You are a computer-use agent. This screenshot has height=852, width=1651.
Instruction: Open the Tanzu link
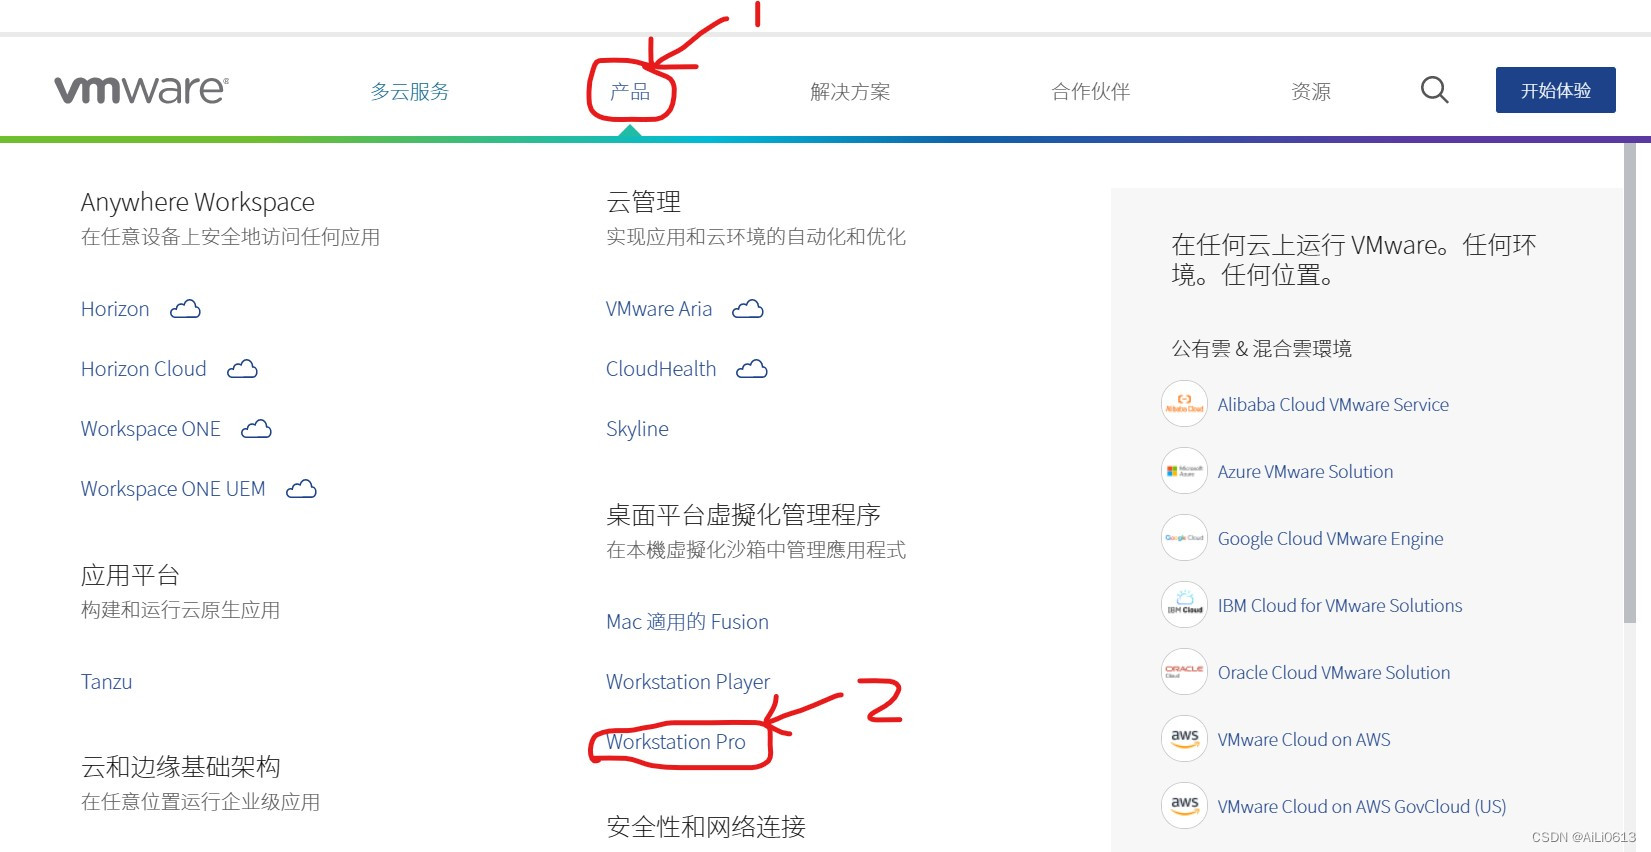tap(106, 682)
